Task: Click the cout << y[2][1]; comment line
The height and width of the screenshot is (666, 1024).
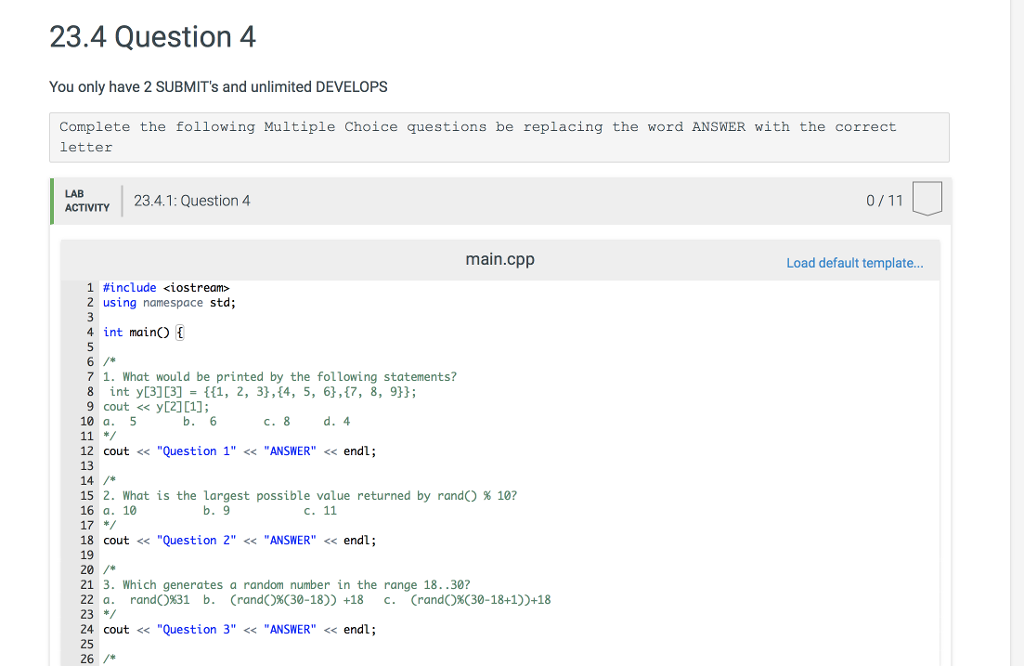Action: (x=156, y=407)
